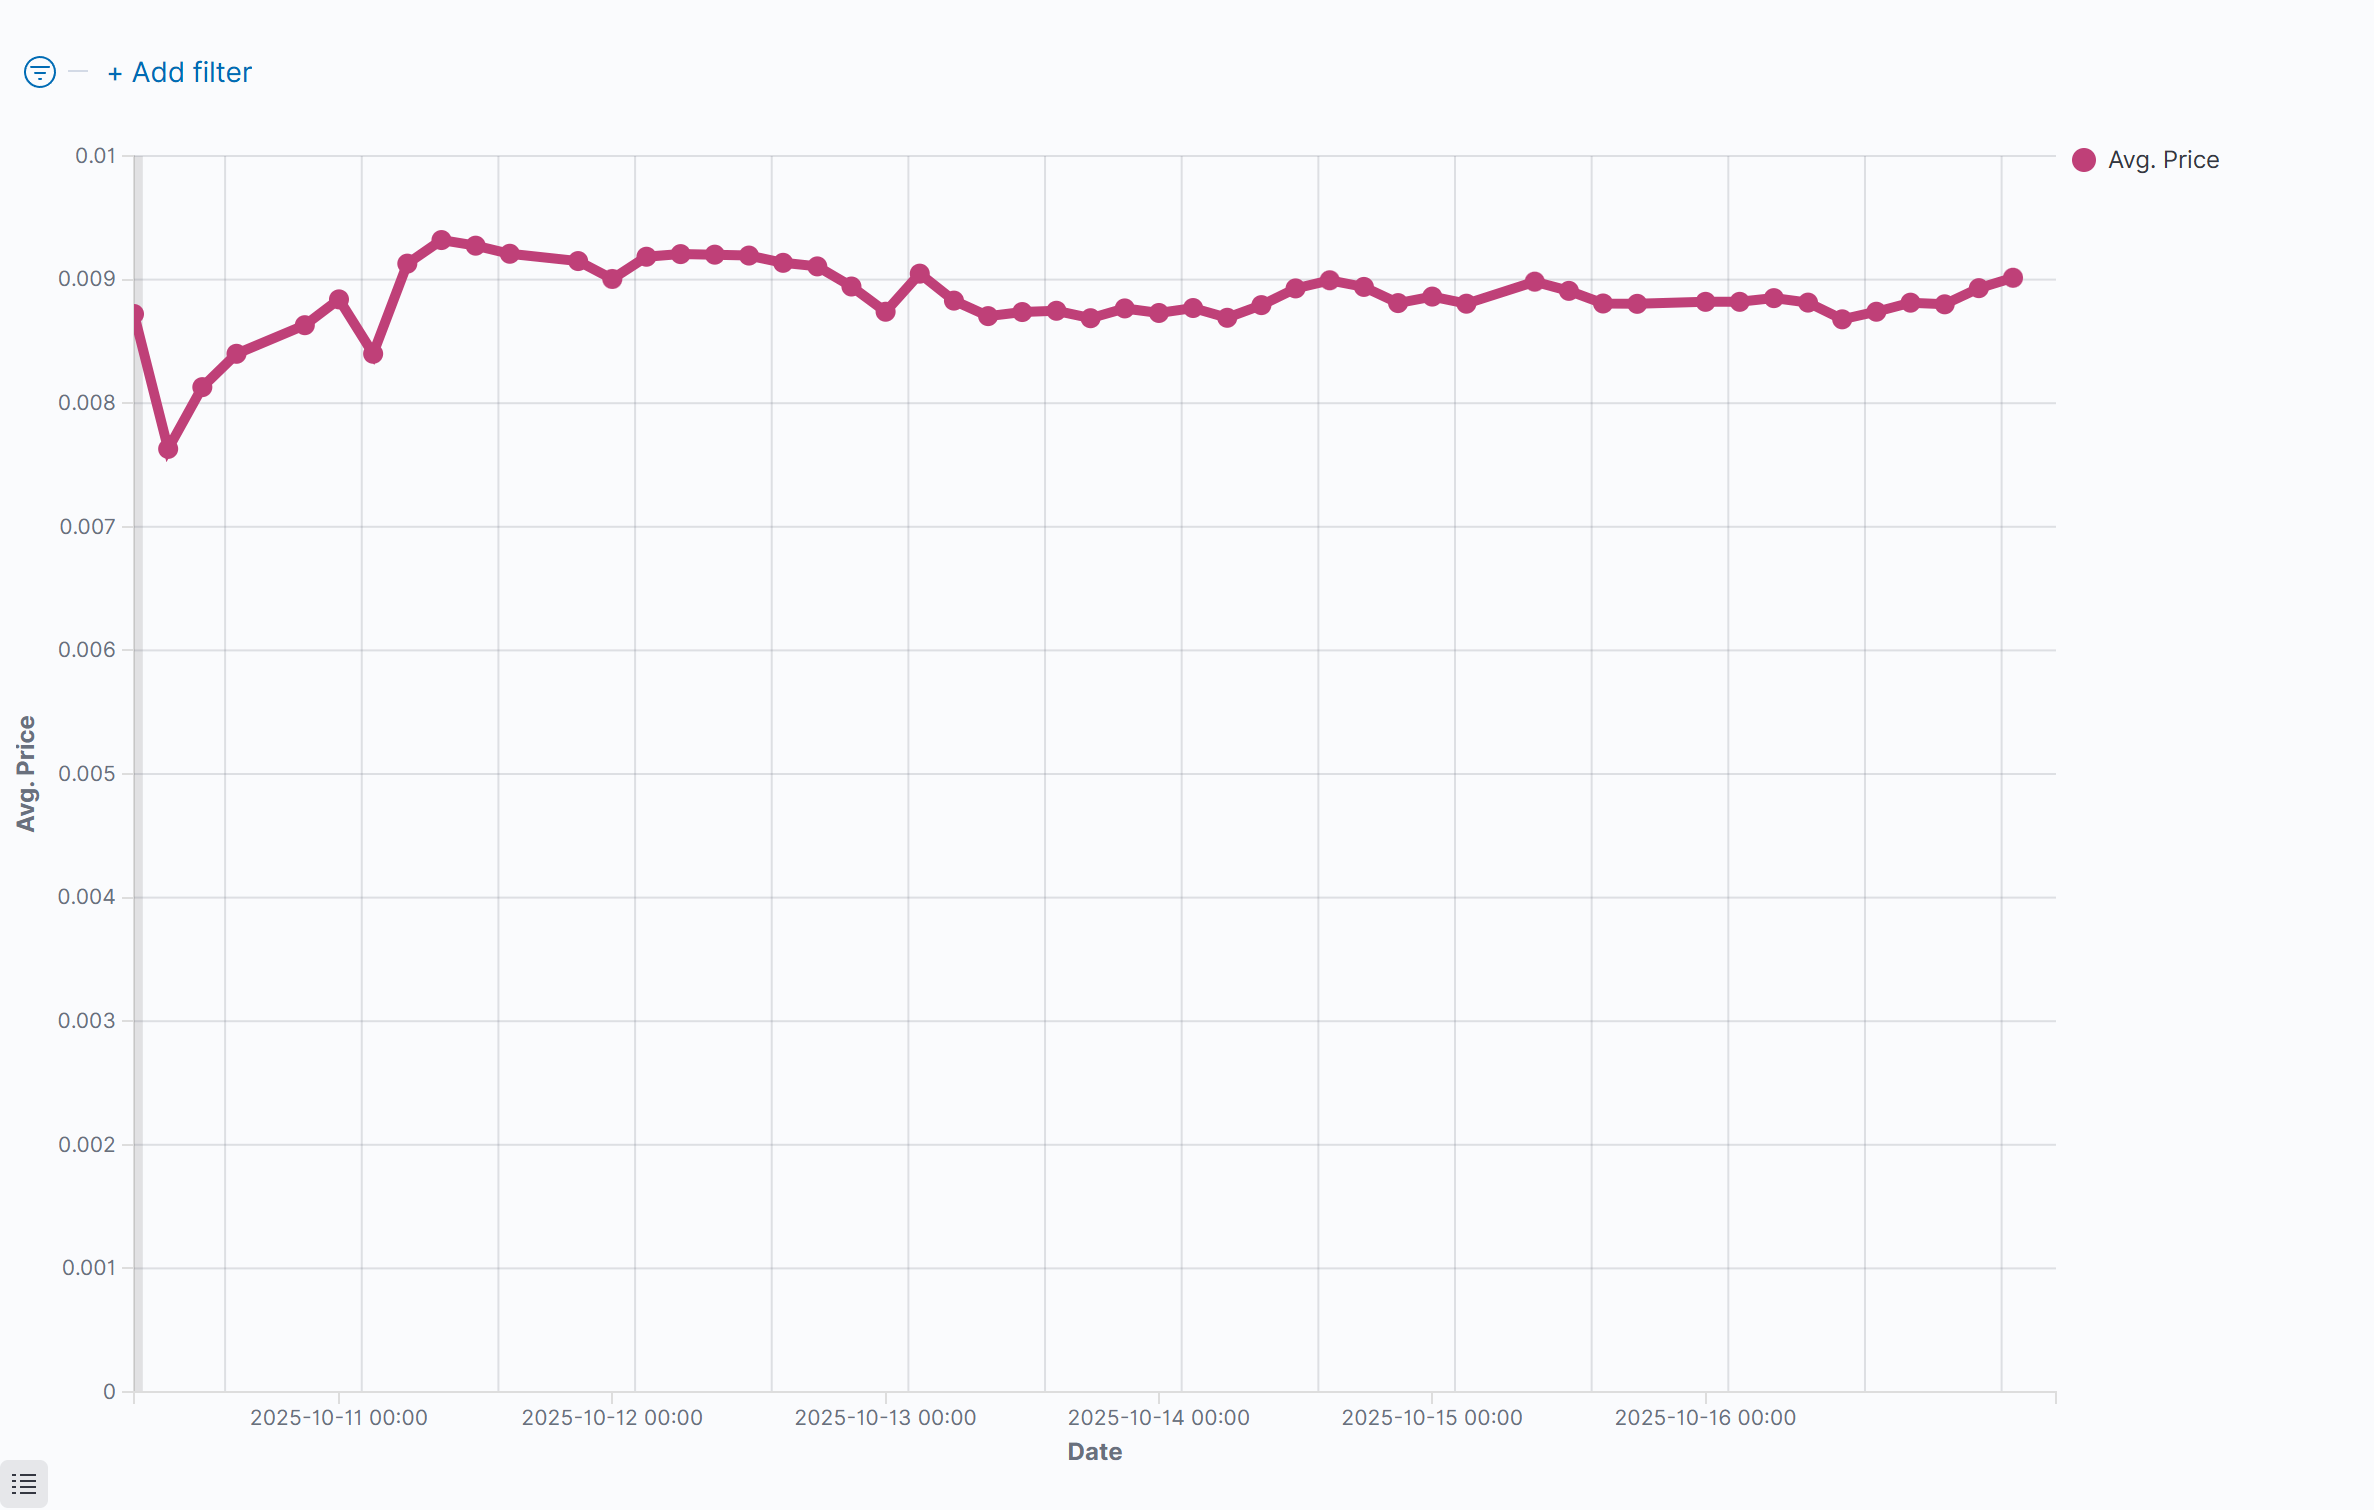Select the "Avg. Price" legend text label
The height and width of the screenshot is (1510, 2374).
pos(2163,160)
